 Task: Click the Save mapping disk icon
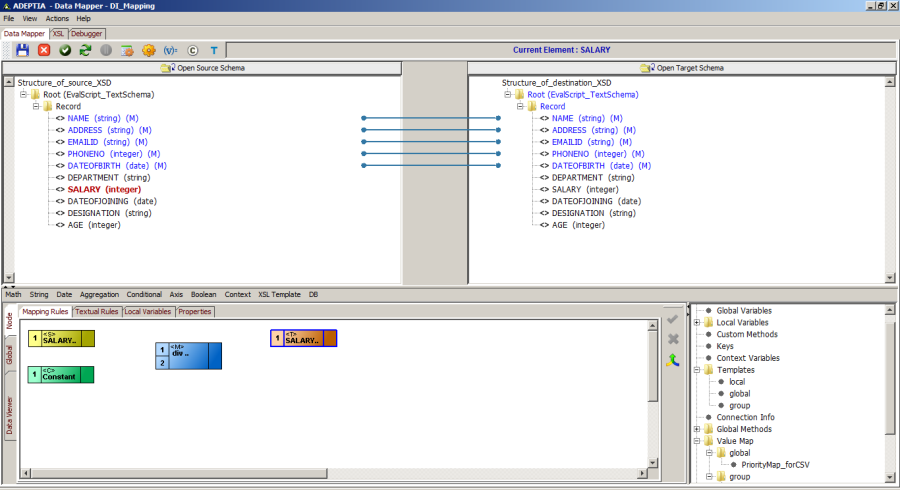point(22,49)
